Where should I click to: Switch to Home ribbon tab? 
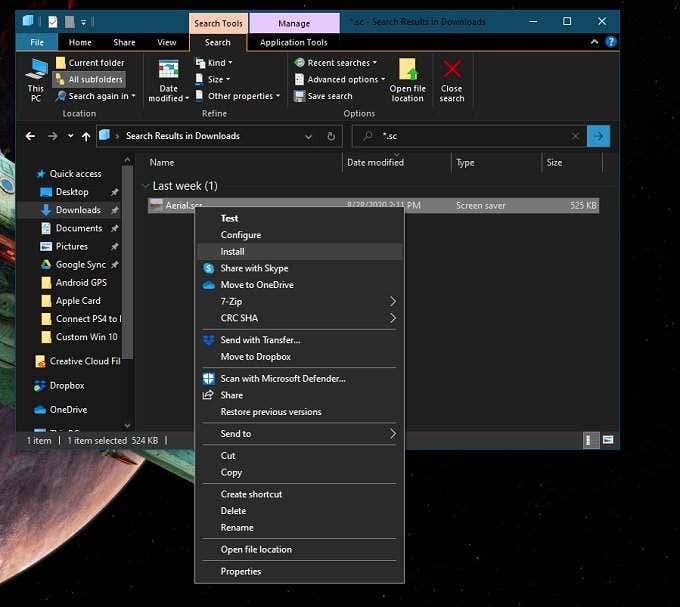(80, 42)
